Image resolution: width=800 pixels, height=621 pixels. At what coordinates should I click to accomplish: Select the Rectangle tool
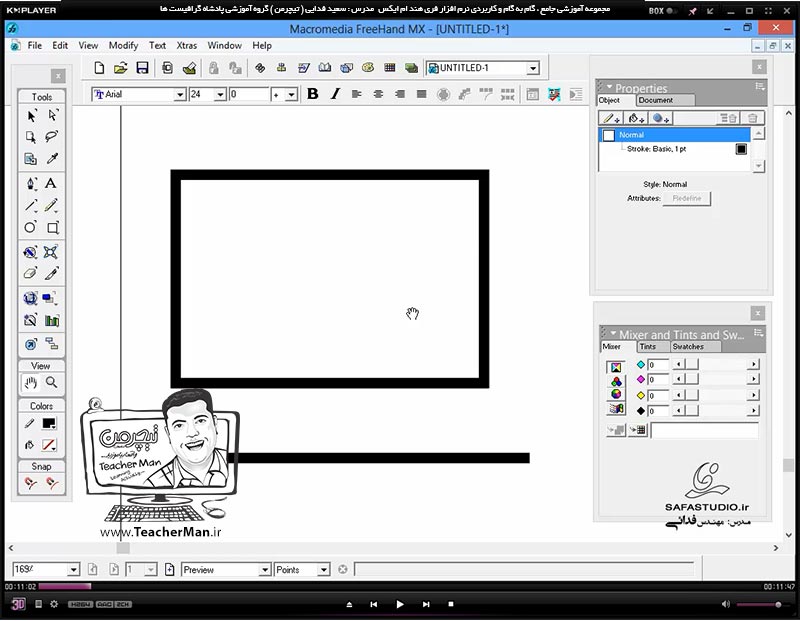(53, 227)
